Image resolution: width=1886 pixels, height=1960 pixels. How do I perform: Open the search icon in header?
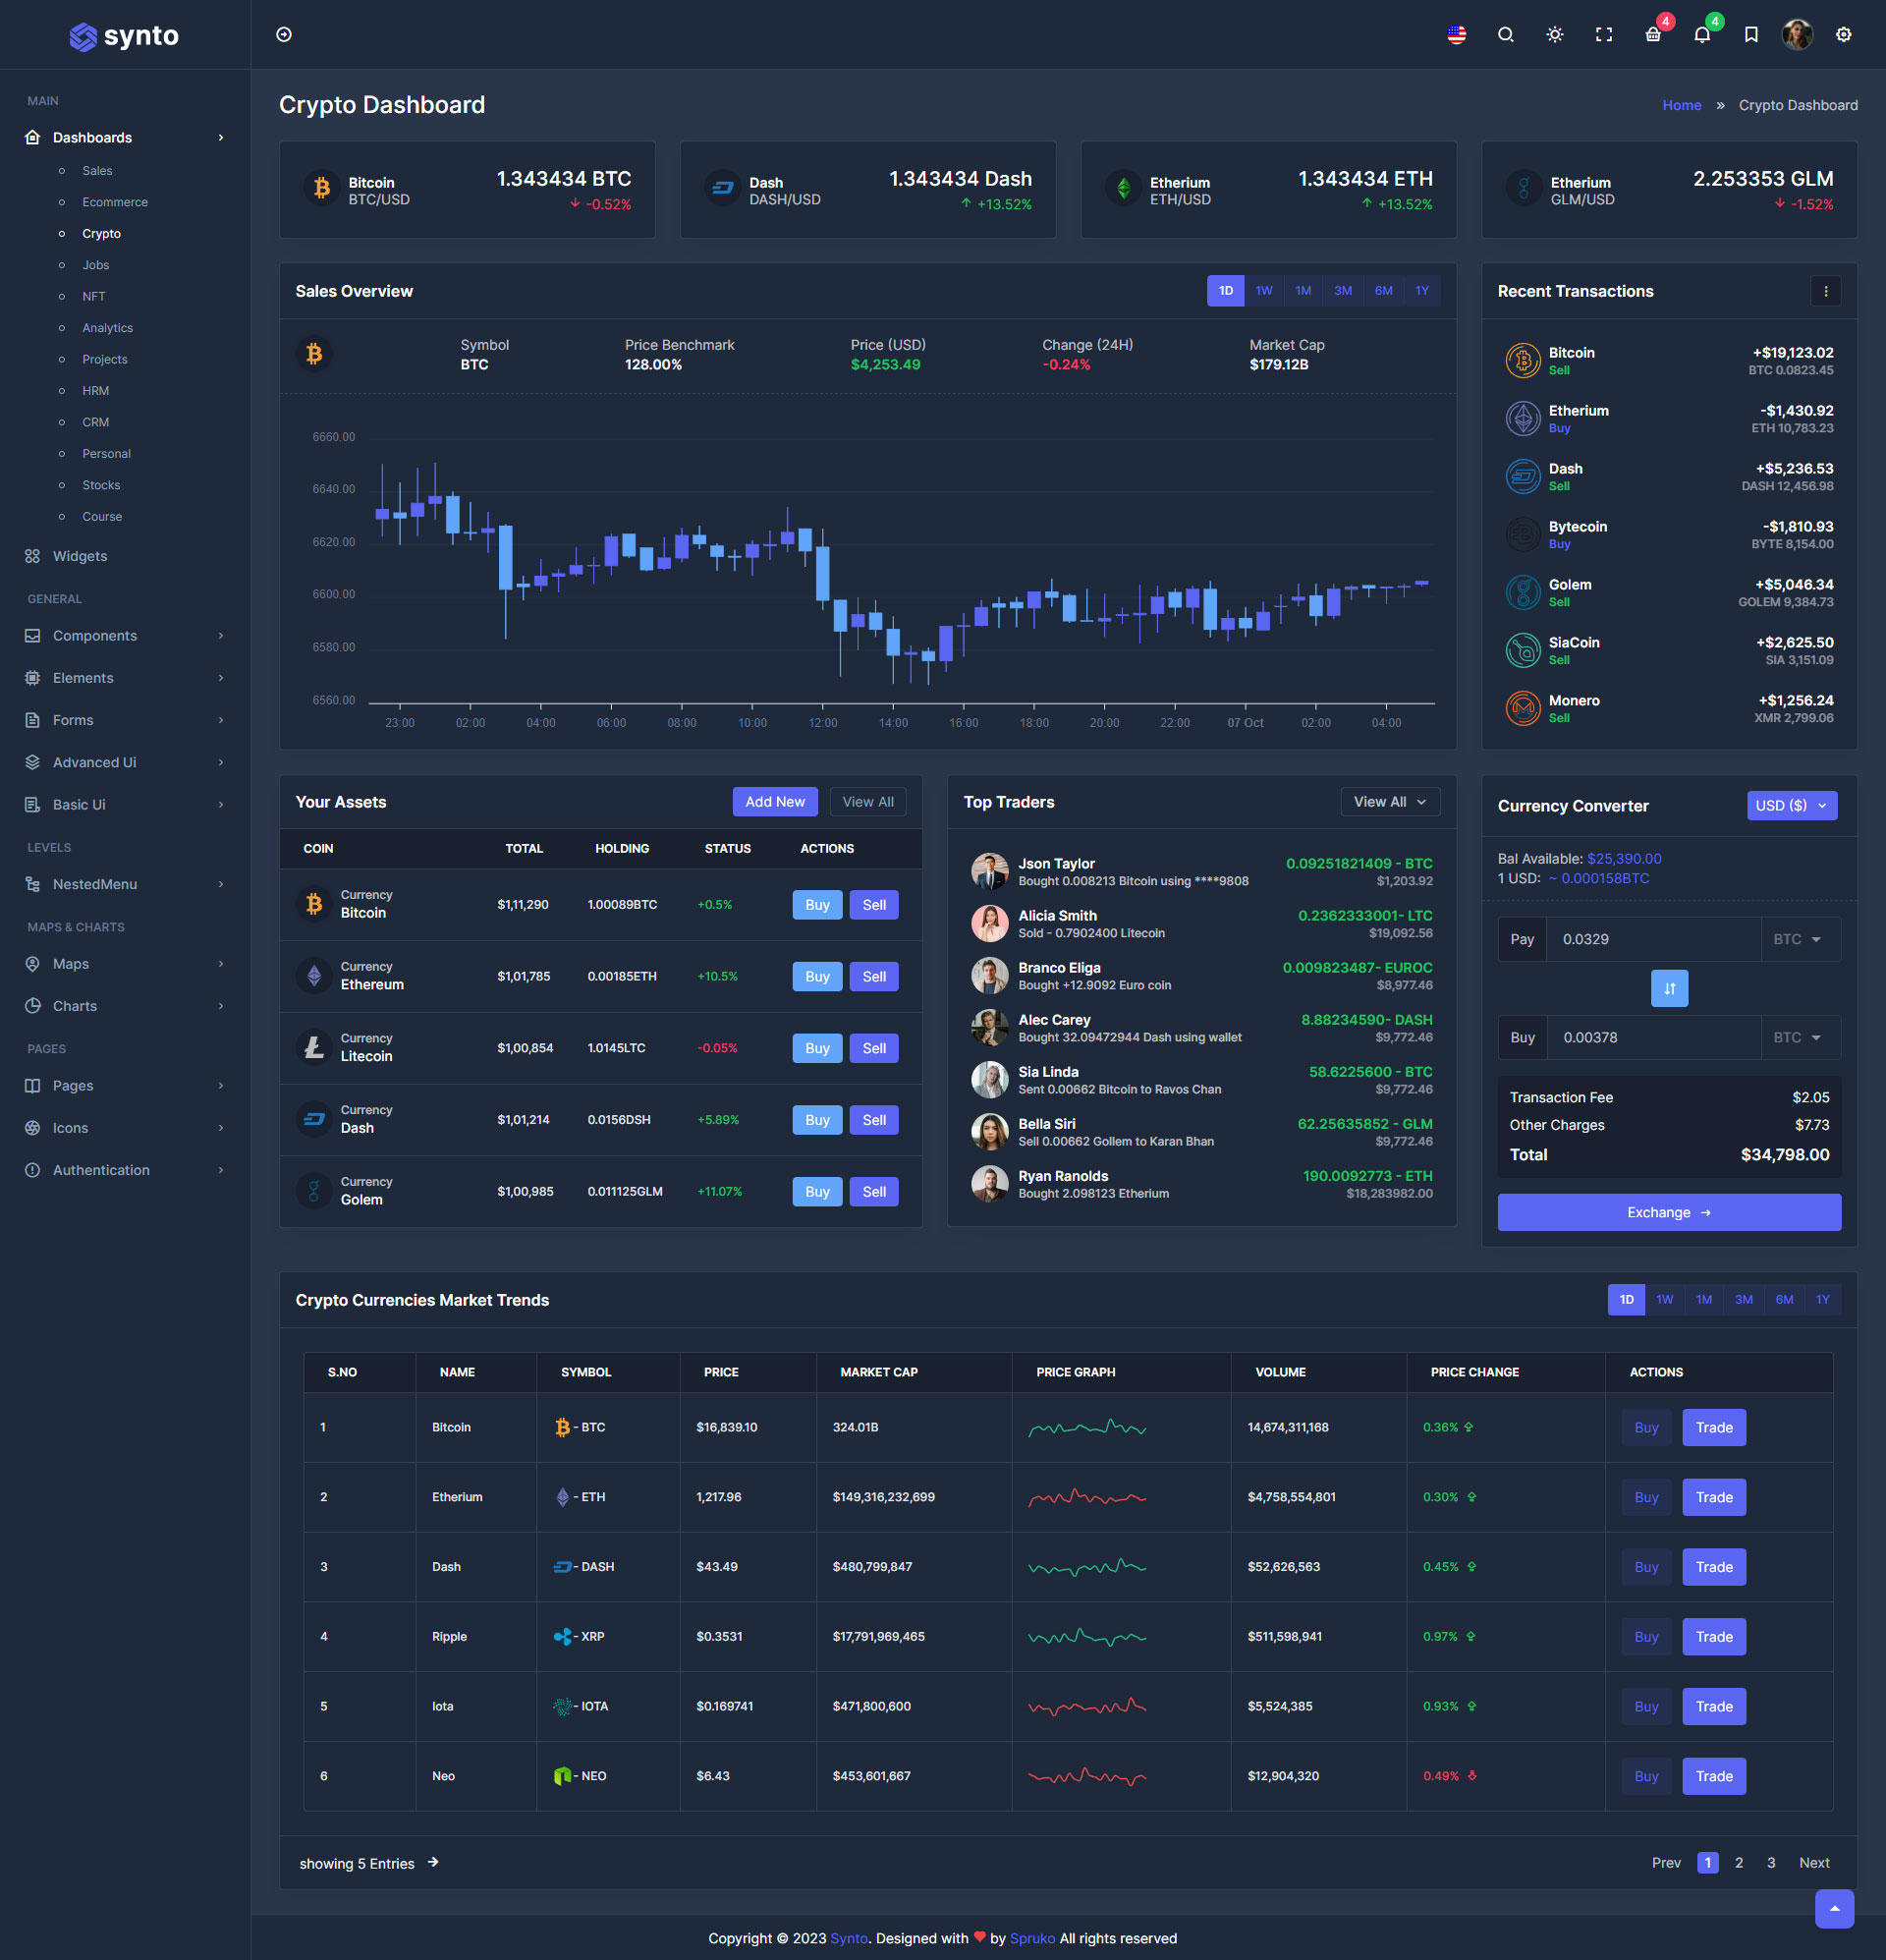pos(1505,35)
